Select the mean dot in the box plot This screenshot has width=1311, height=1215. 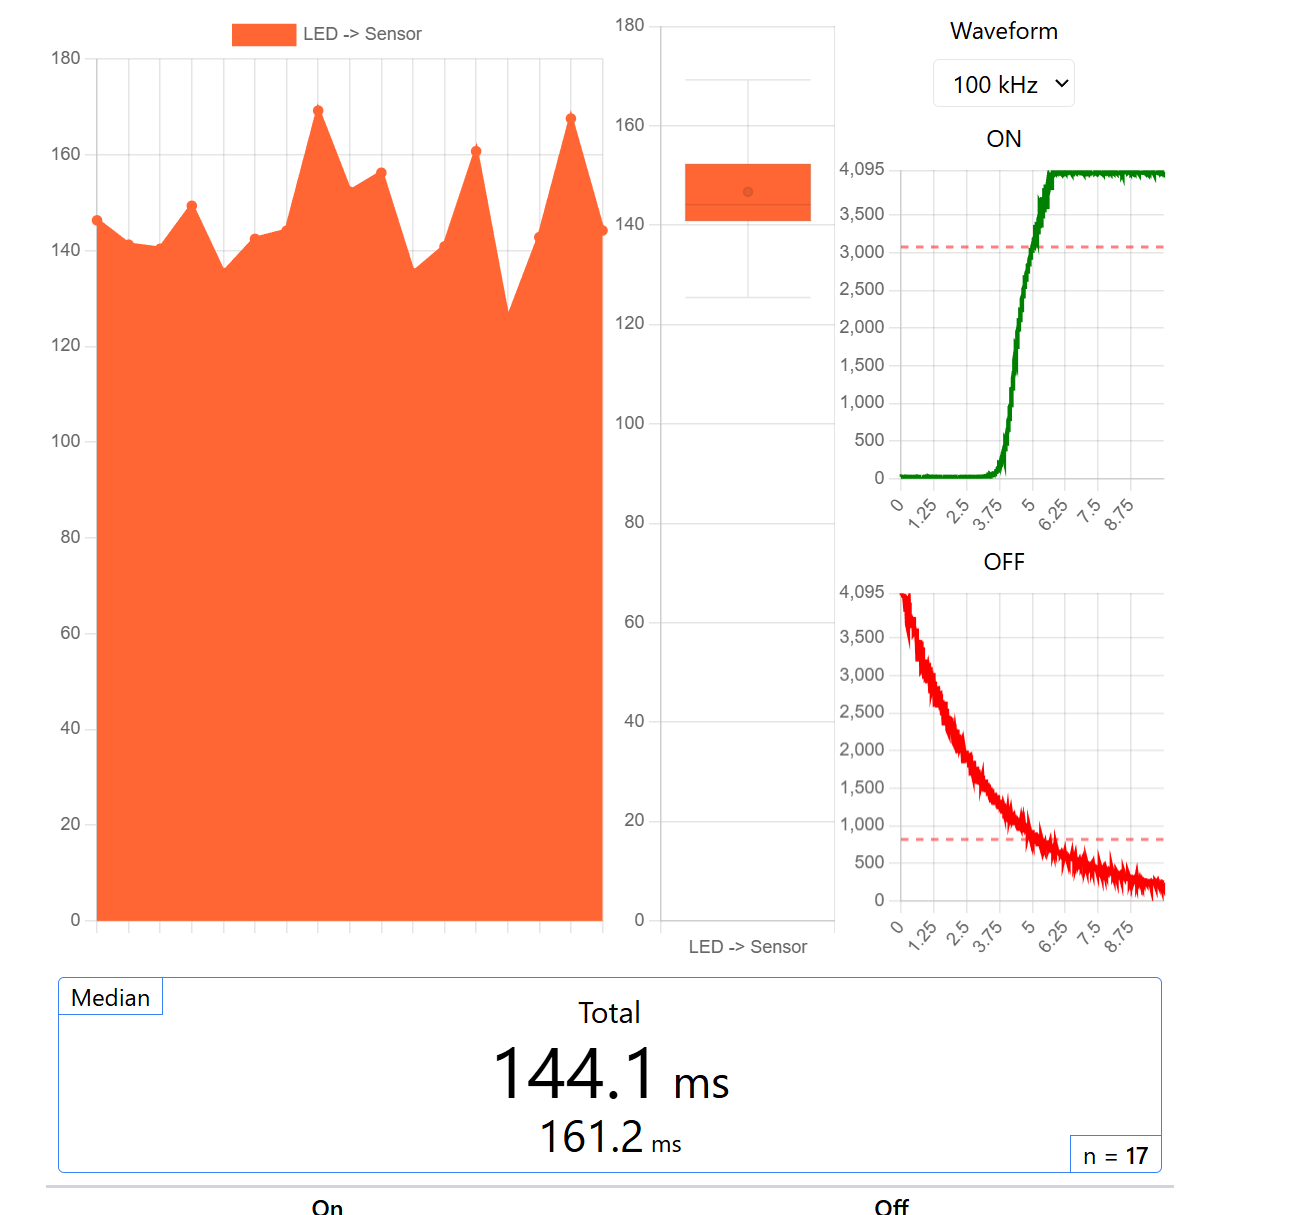coord(748,192)
